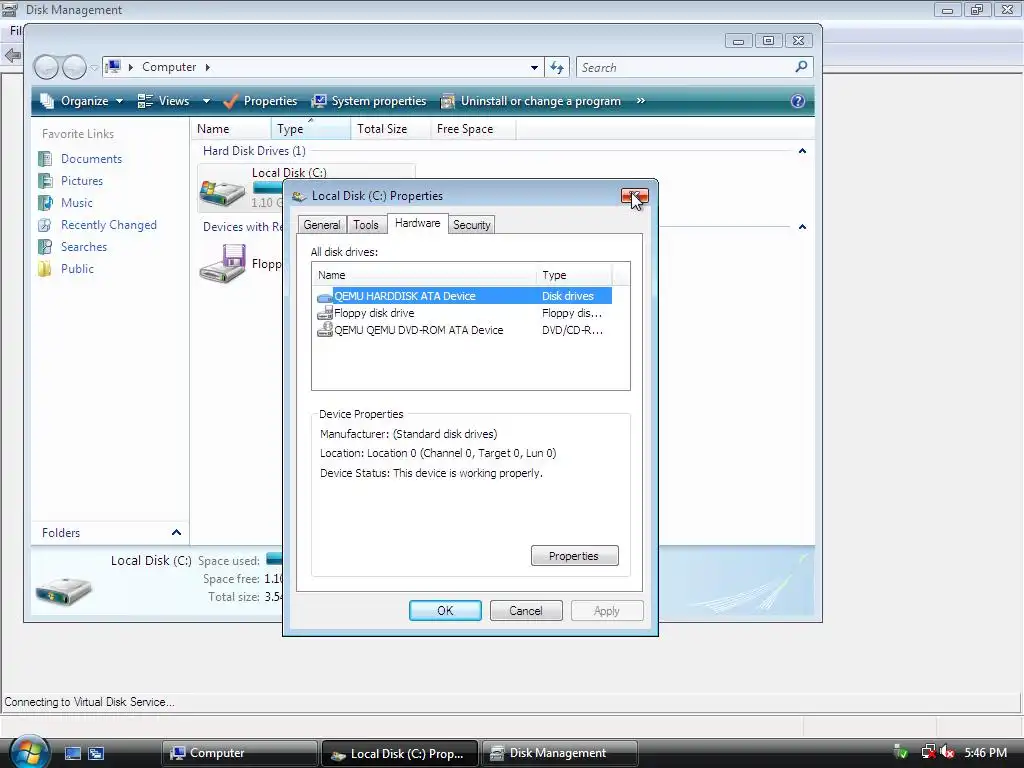Select the Floppy drive icon

pyautogui.click(x=223, y=264)
